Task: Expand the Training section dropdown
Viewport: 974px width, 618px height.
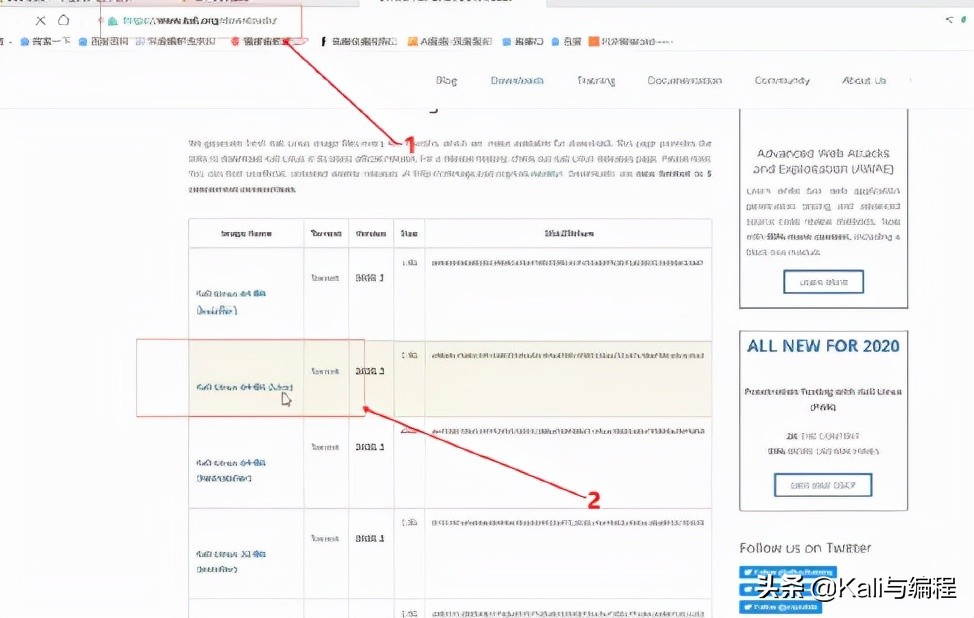Action: pos(595,81)
